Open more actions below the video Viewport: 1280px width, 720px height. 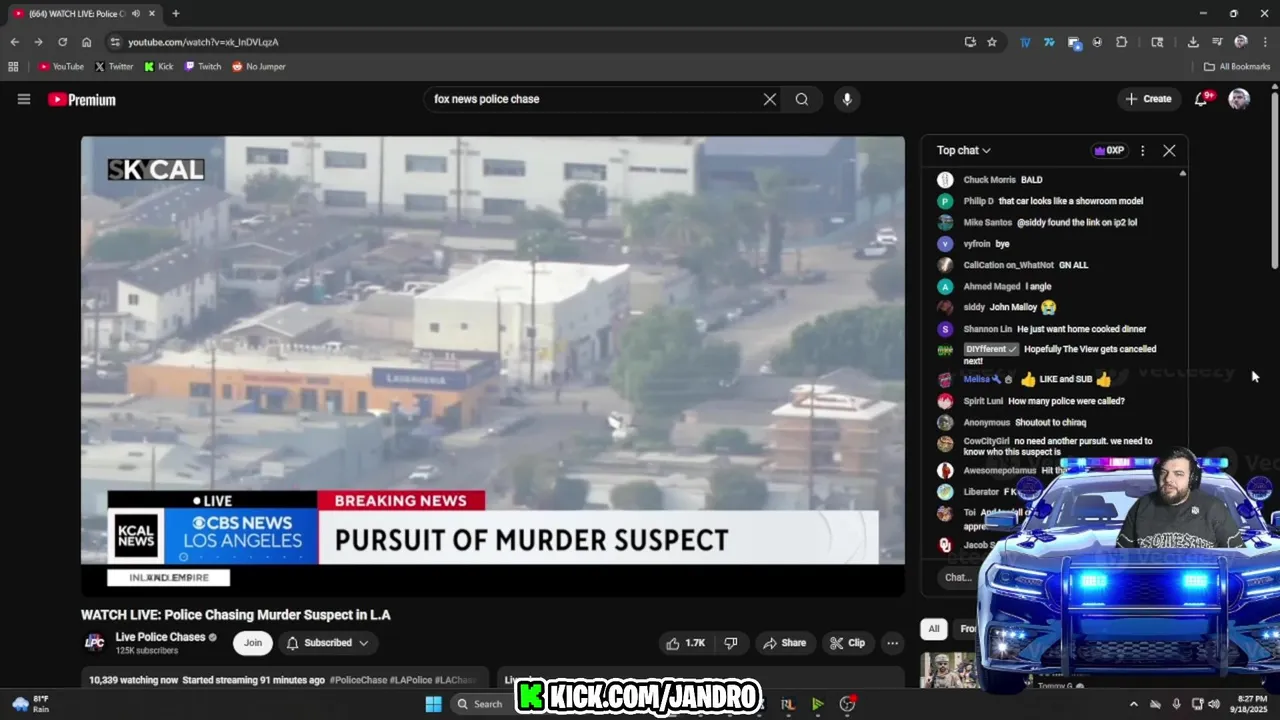pyautogui.click(x=893, y=643)
